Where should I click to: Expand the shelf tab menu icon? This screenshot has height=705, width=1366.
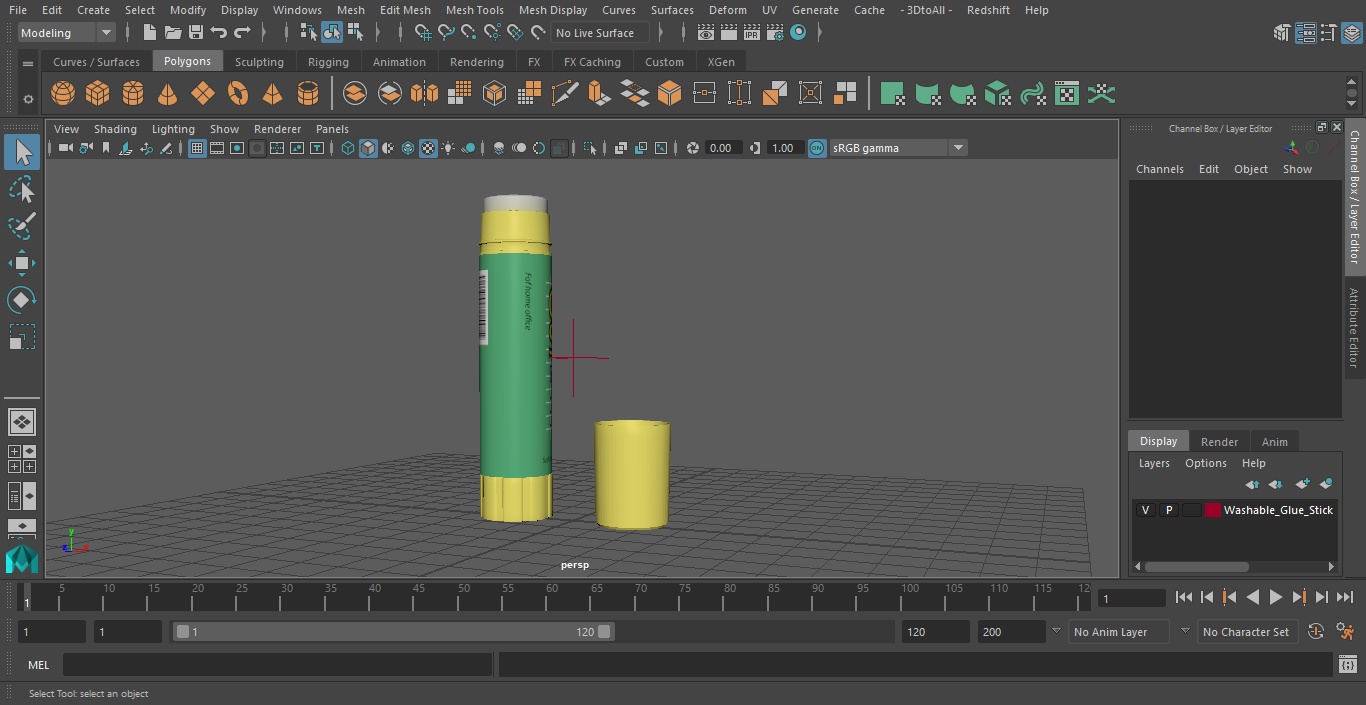pyautogui.click(x=28, y=63)
